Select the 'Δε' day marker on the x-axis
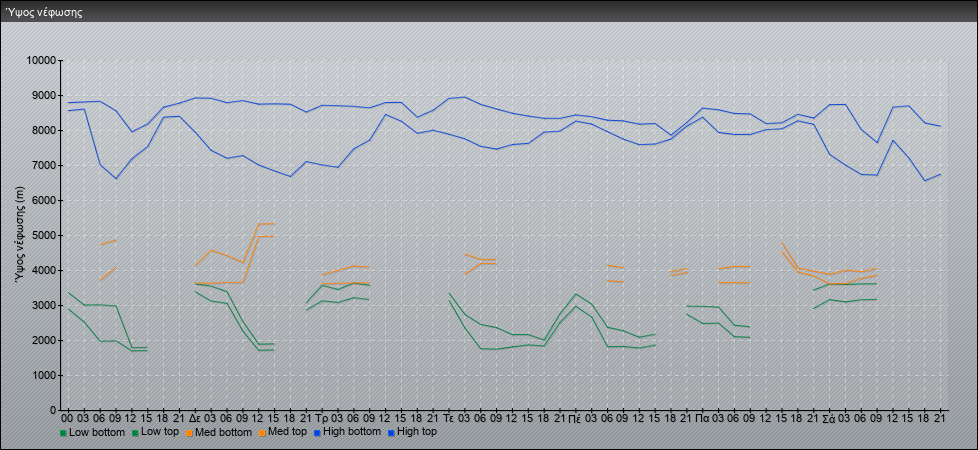This screenshot has width=978, height=450. (x=195, y=418)
